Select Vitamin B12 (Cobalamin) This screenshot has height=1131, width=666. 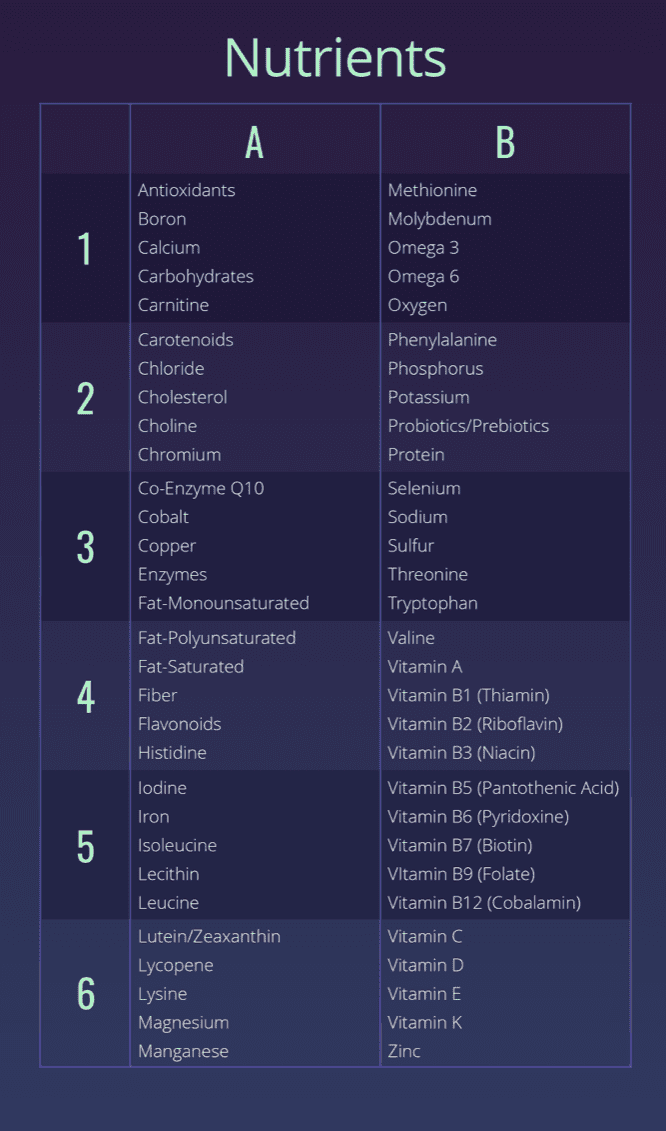(484, 902)
